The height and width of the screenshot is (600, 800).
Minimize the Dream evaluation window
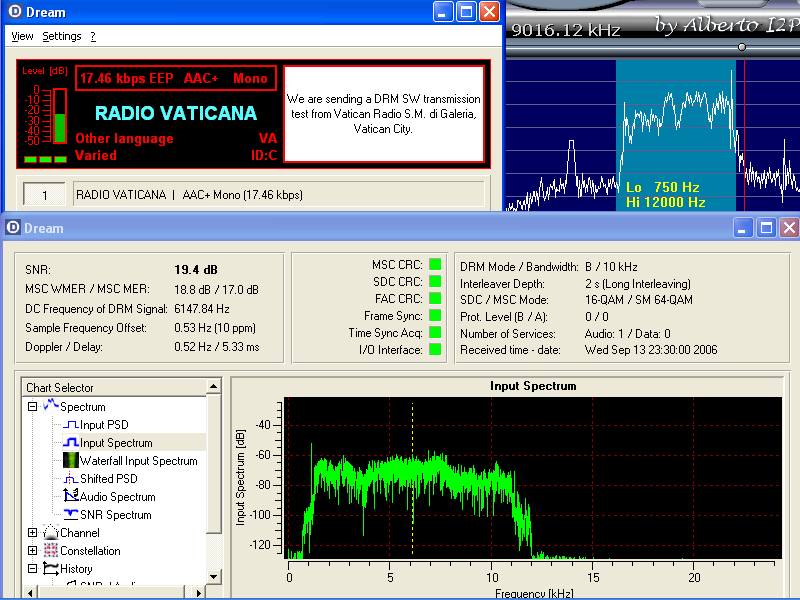(743, 228)
